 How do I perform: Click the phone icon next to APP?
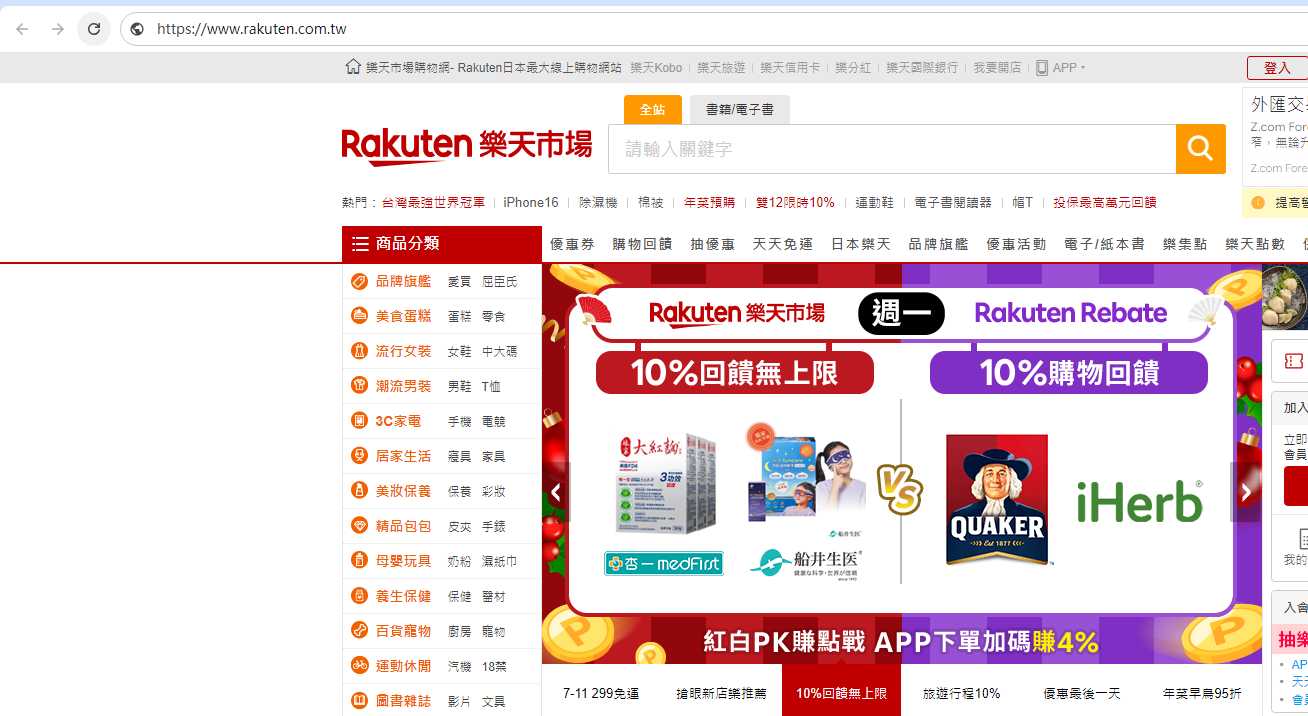(1042, 68)
